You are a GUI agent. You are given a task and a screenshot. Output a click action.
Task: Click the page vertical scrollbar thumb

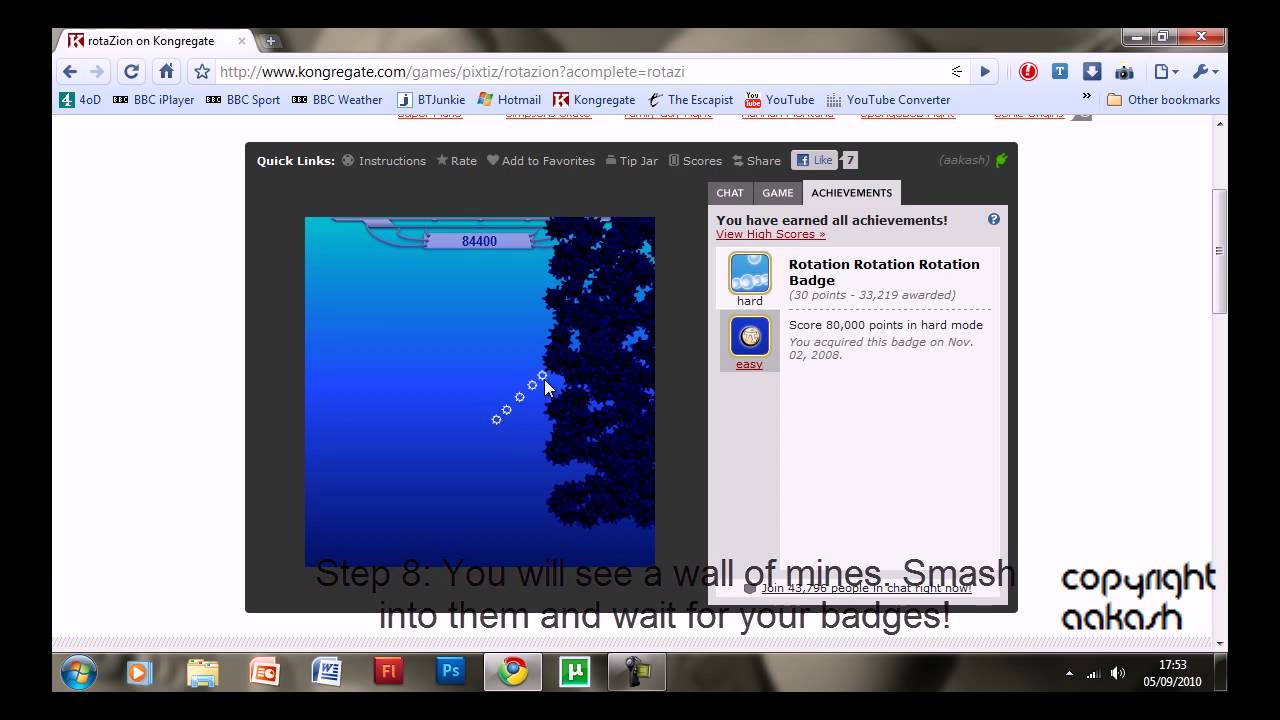pyautogui.click(x=1219, y=250)
